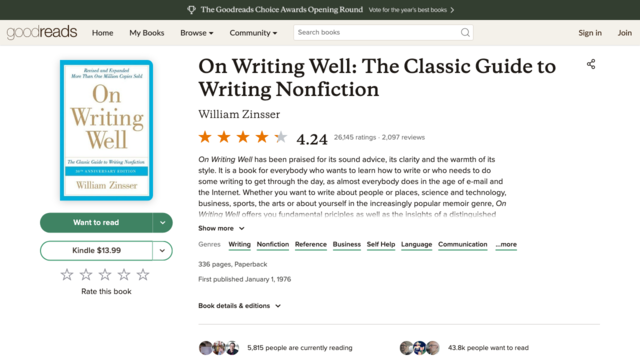Rate the book one star
The height and width of the screenshot is (360, 640).
(x=67, y=275)
